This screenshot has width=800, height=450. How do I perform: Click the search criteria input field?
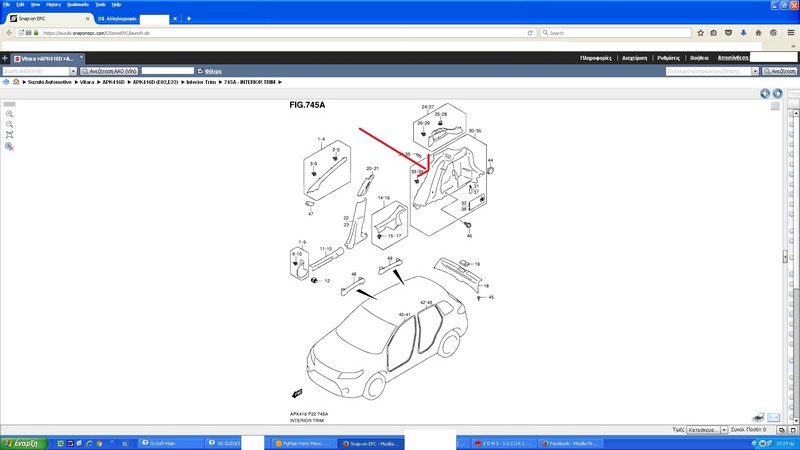[709, 71]
